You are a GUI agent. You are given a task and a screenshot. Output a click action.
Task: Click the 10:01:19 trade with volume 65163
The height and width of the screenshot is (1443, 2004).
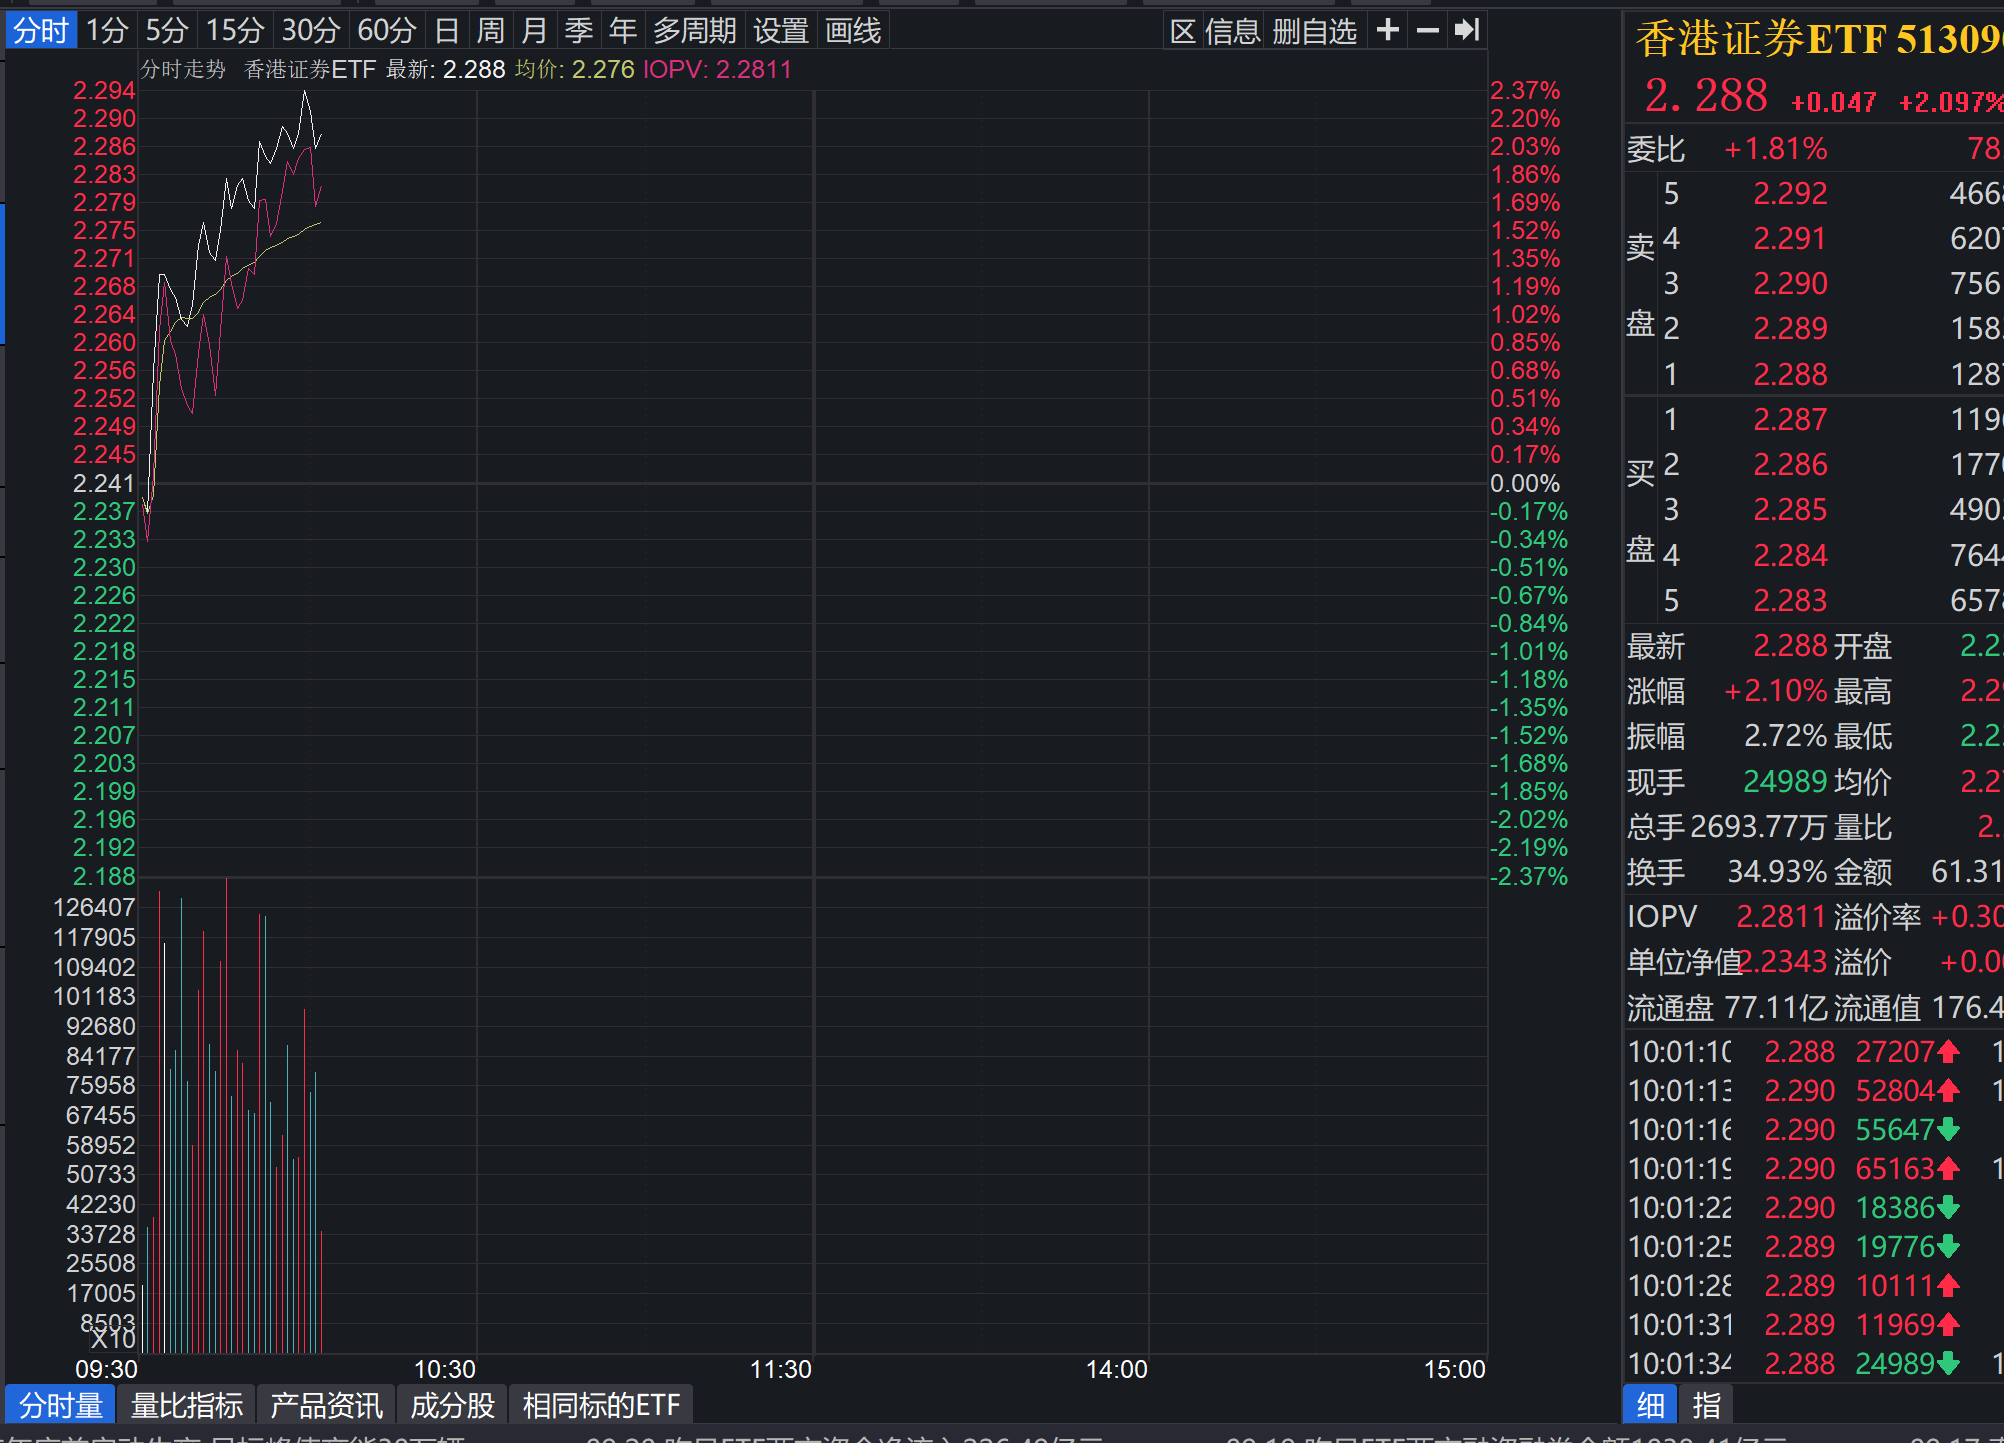pyautogui.click(x=1812, y=1169)
